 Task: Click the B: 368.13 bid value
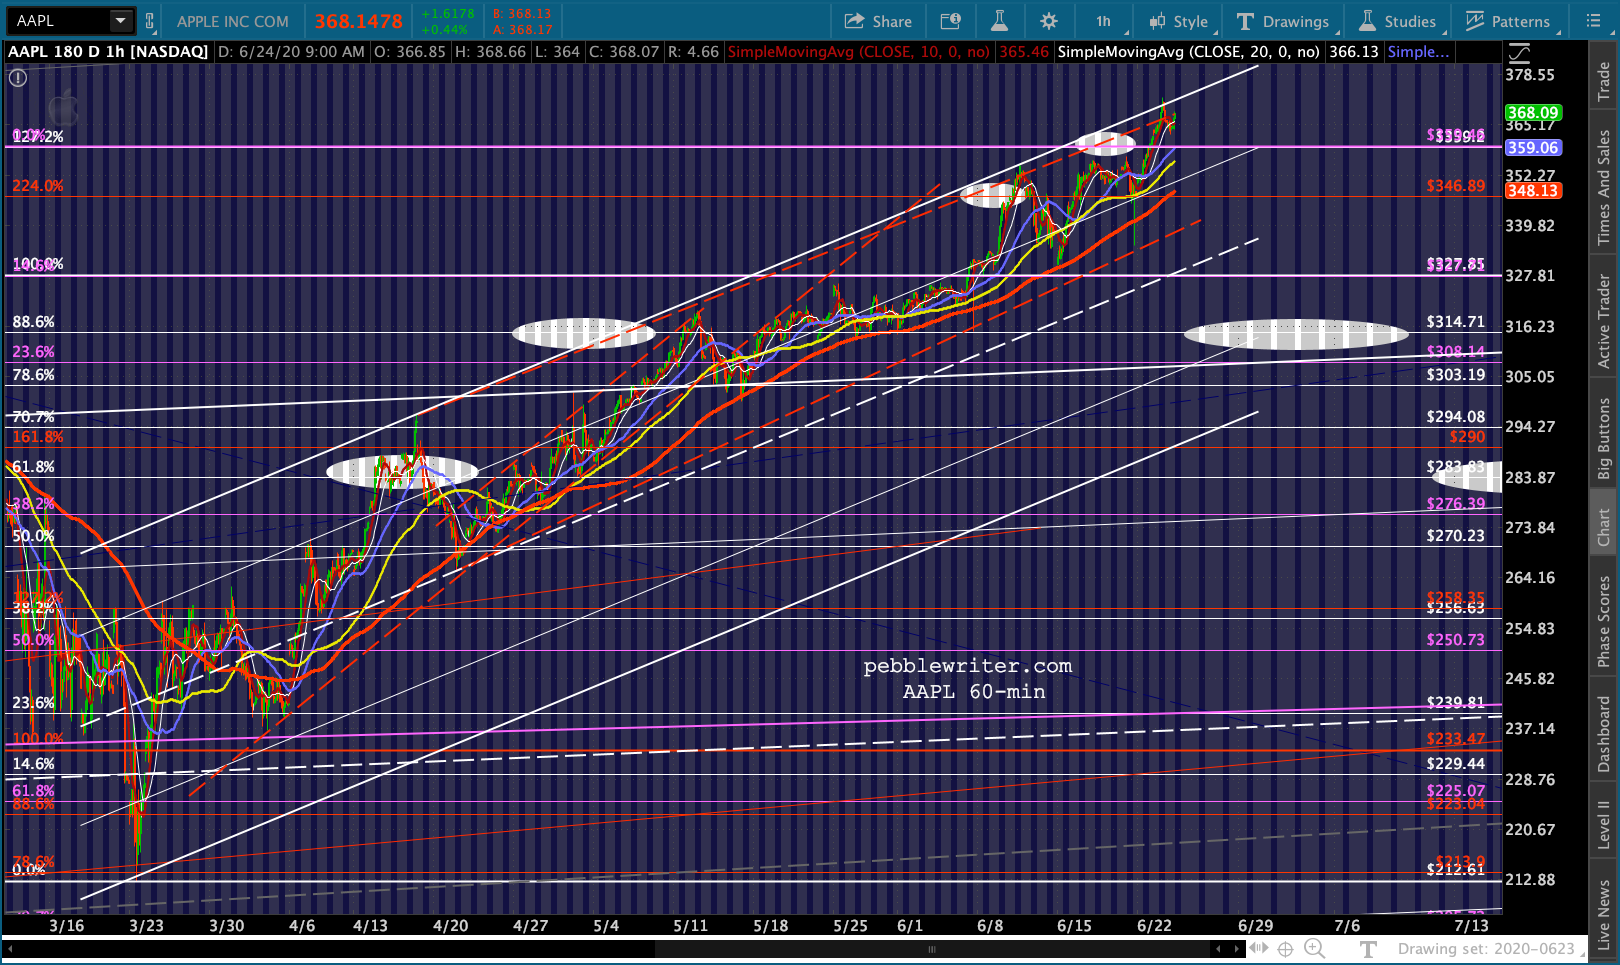pyautogui.click(x=522, y=13)
